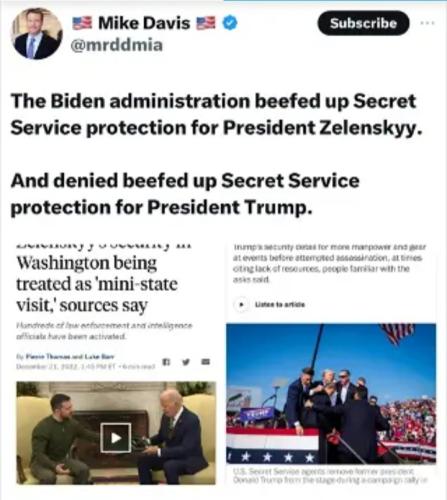Share article via Facebook icon

coord(167,362)
